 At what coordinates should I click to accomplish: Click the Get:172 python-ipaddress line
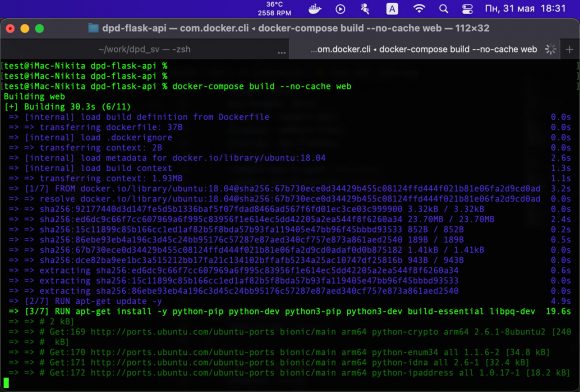pos(290,373)
